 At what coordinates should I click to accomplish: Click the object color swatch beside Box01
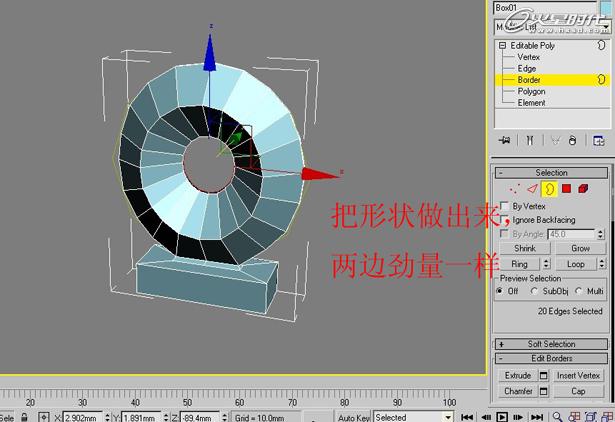(603, 8)
